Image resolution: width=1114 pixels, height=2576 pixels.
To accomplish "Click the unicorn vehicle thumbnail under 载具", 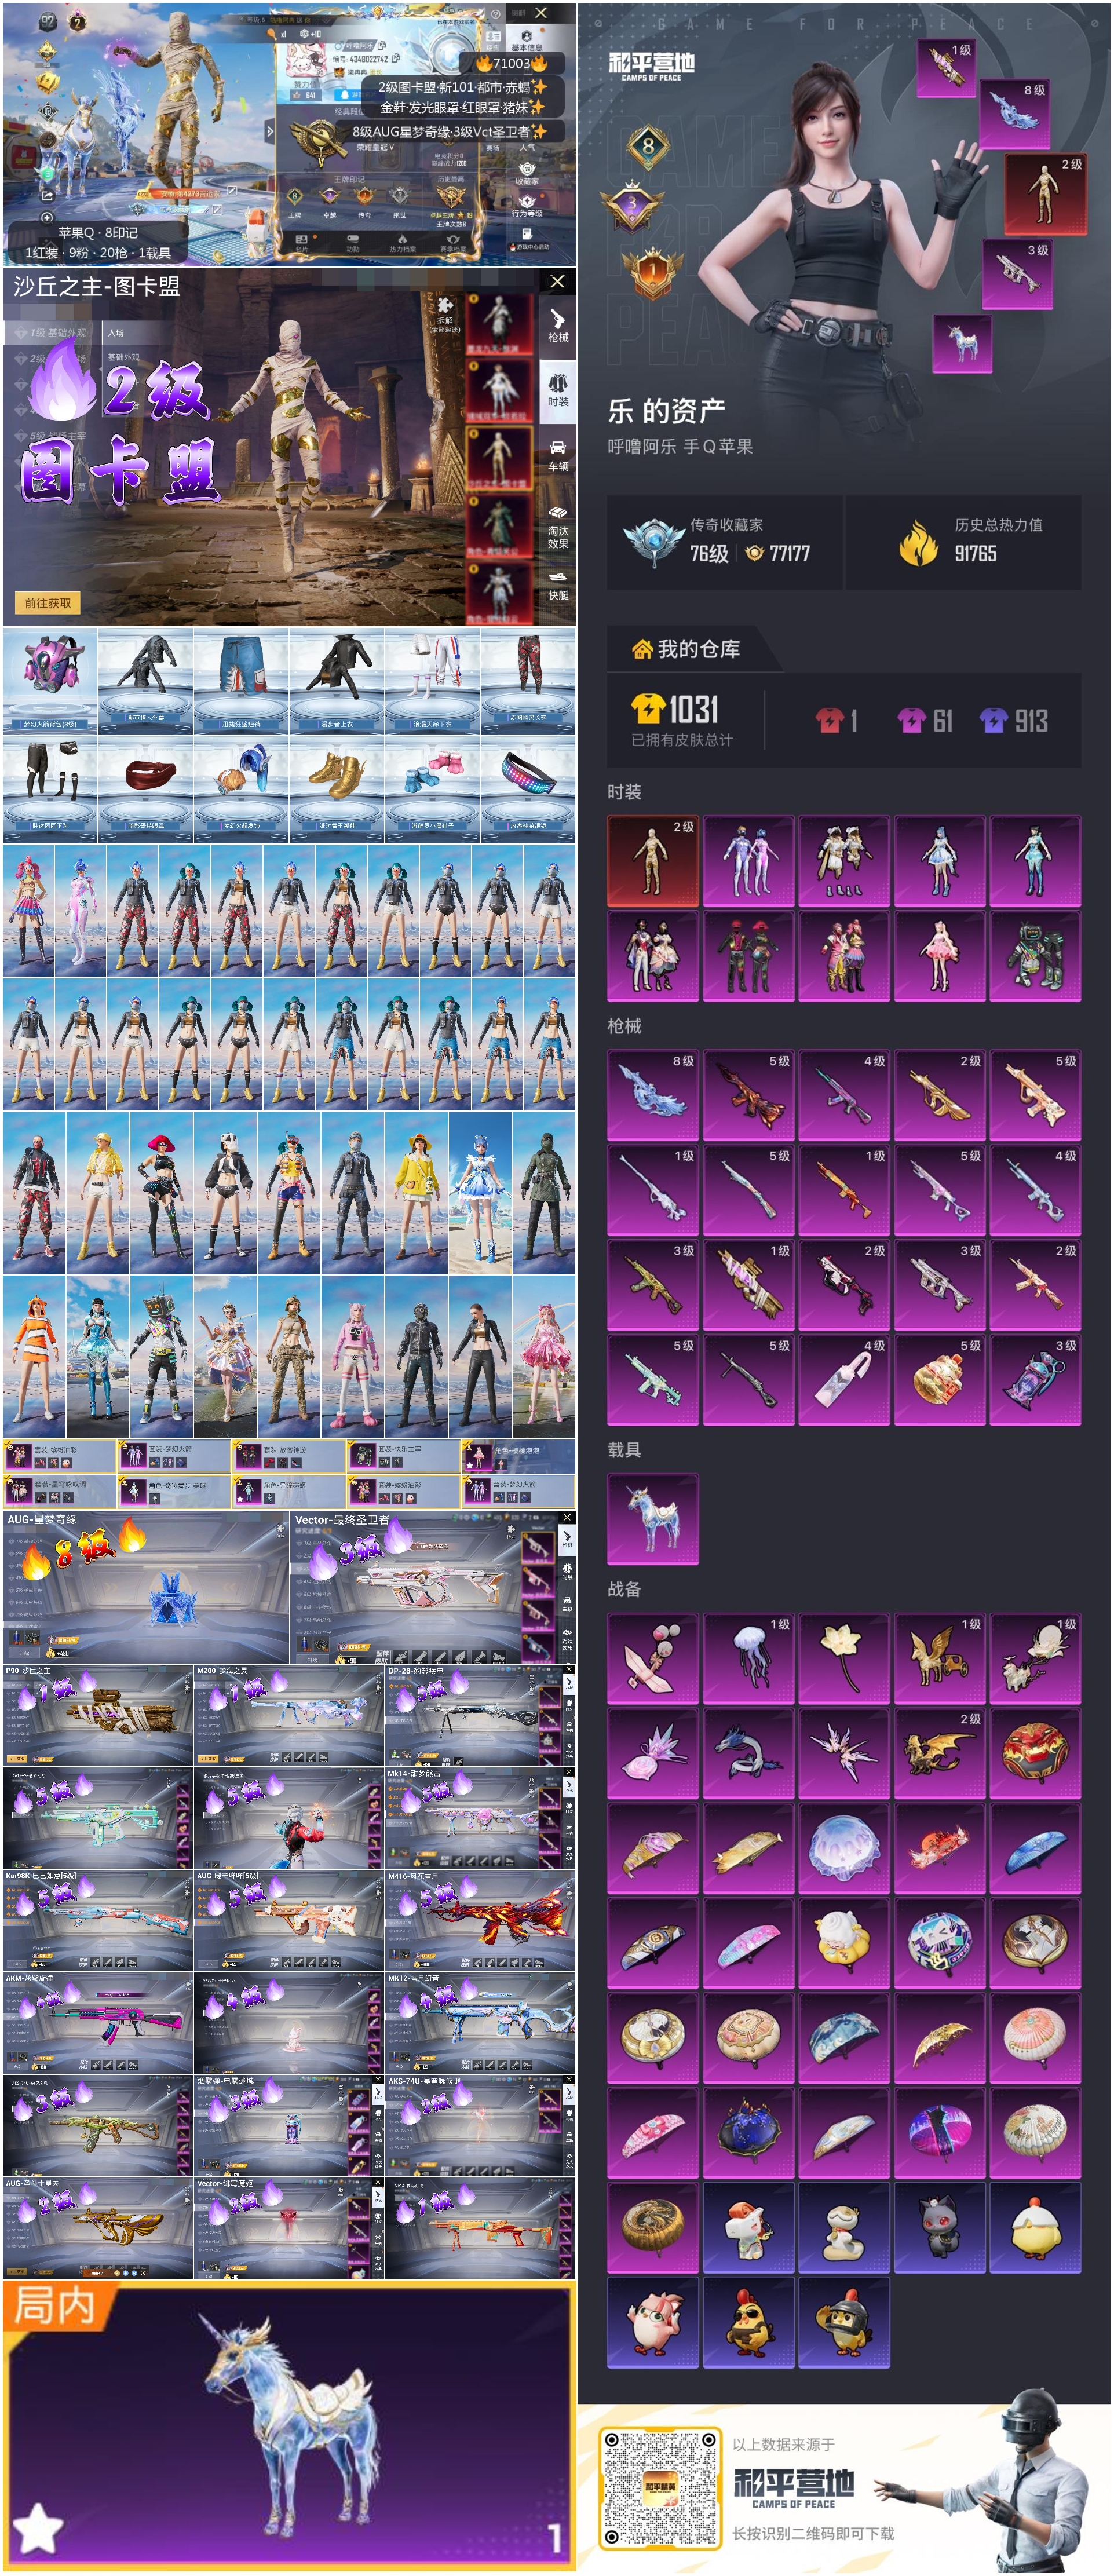I will click(x=652, y=1518).
